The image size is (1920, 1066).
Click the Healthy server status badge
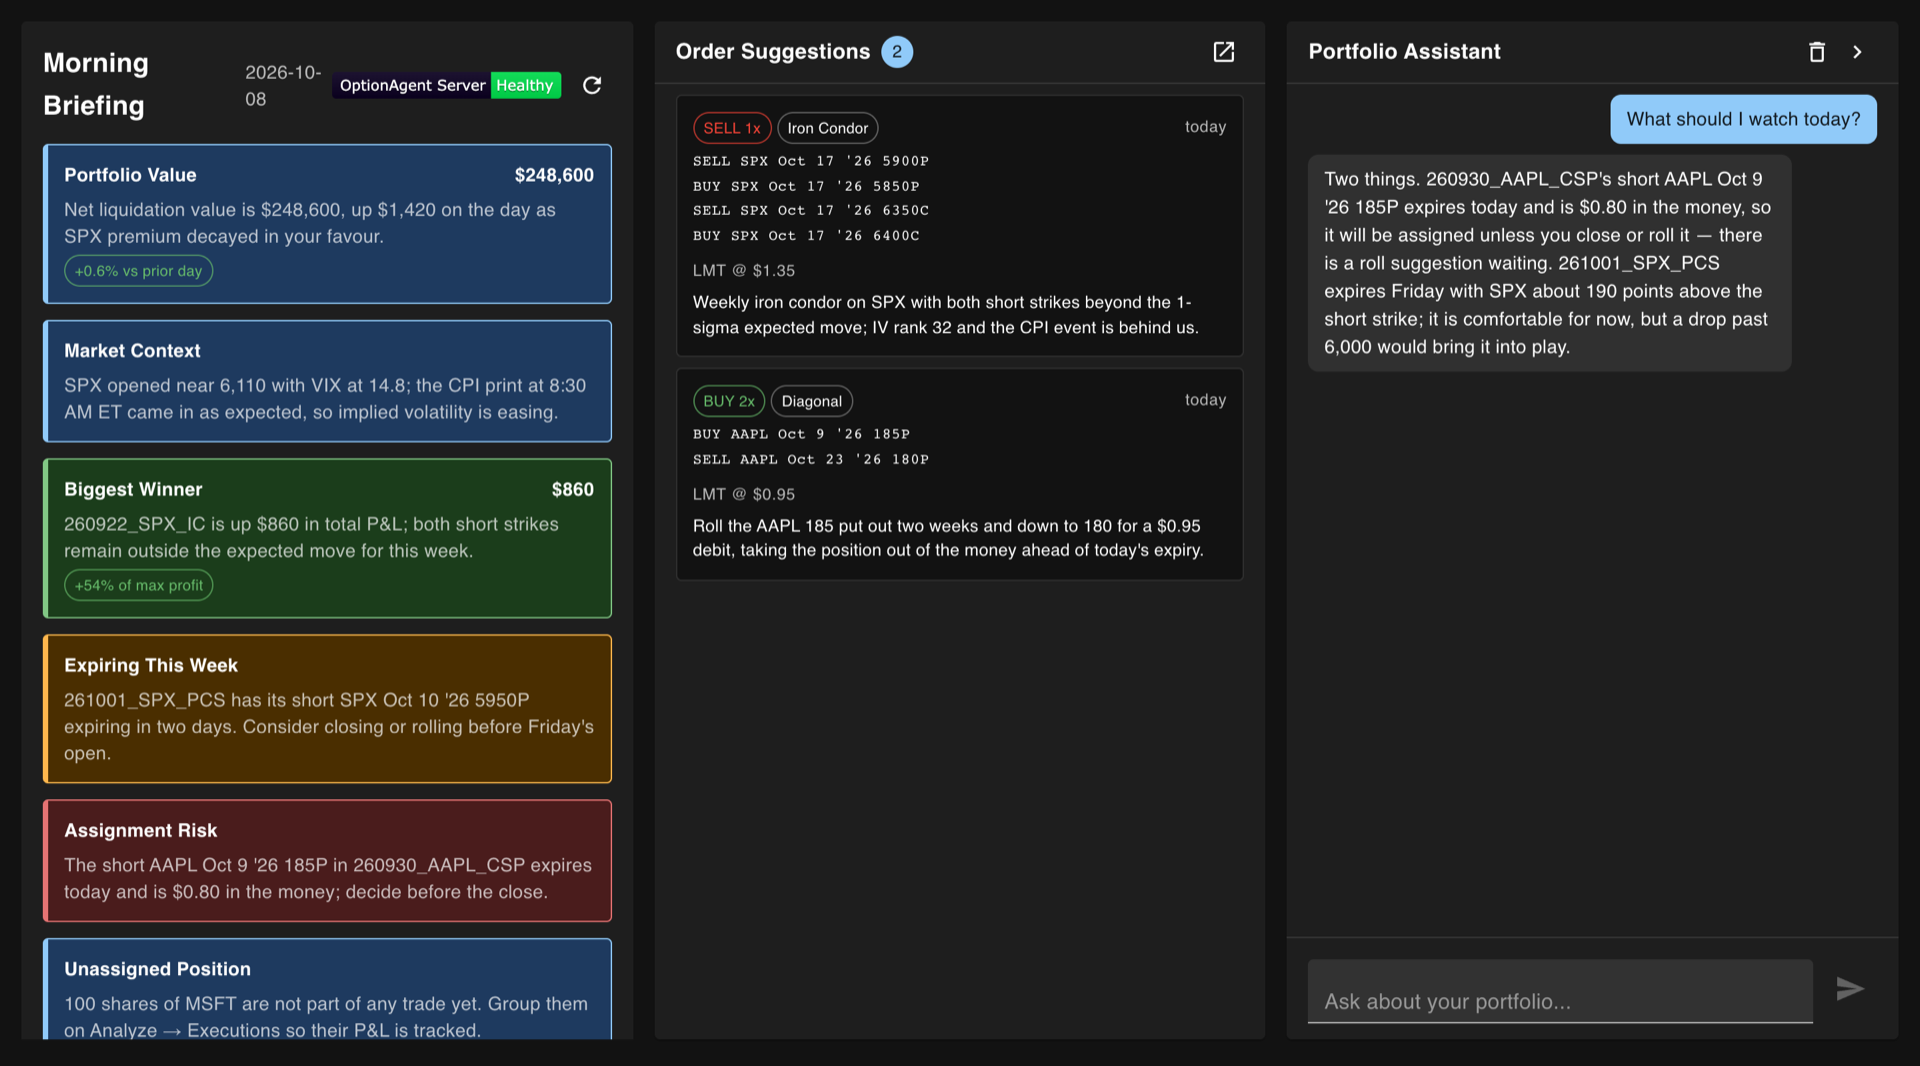(525, 85)
